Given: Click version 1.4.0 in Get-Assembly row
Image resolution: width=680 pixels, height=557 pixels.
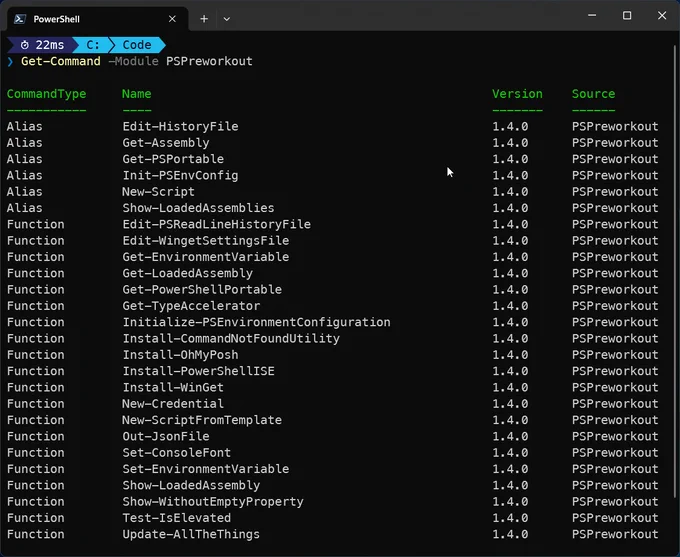Looking at the screenshot, I should coord(510,143).
